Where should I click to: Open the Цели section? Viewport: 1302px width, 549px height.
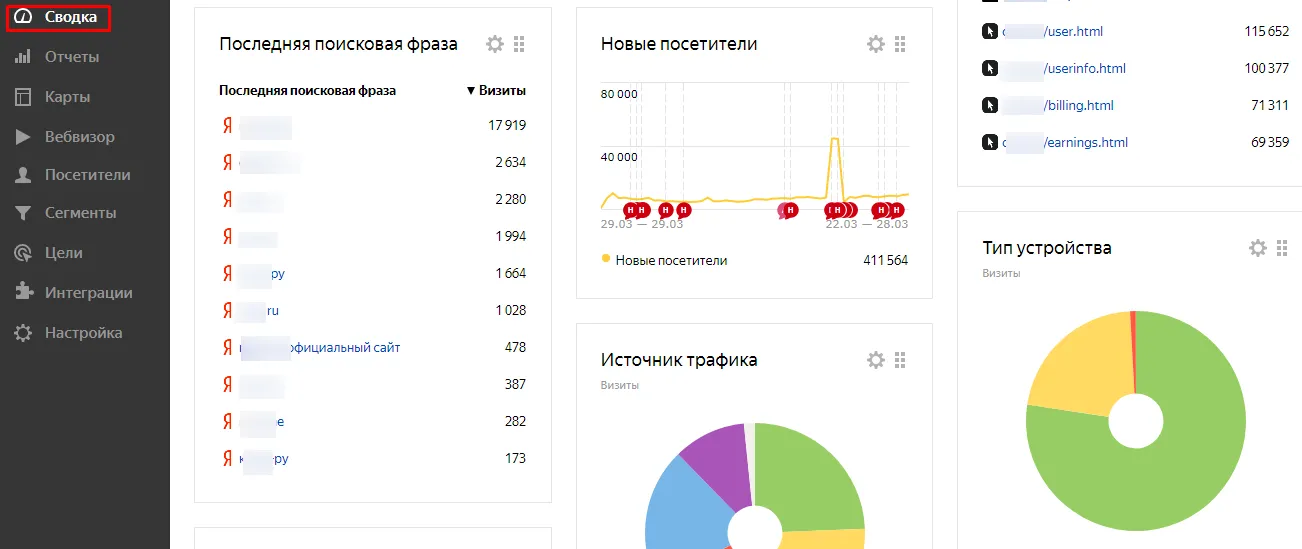click(64, 253)
